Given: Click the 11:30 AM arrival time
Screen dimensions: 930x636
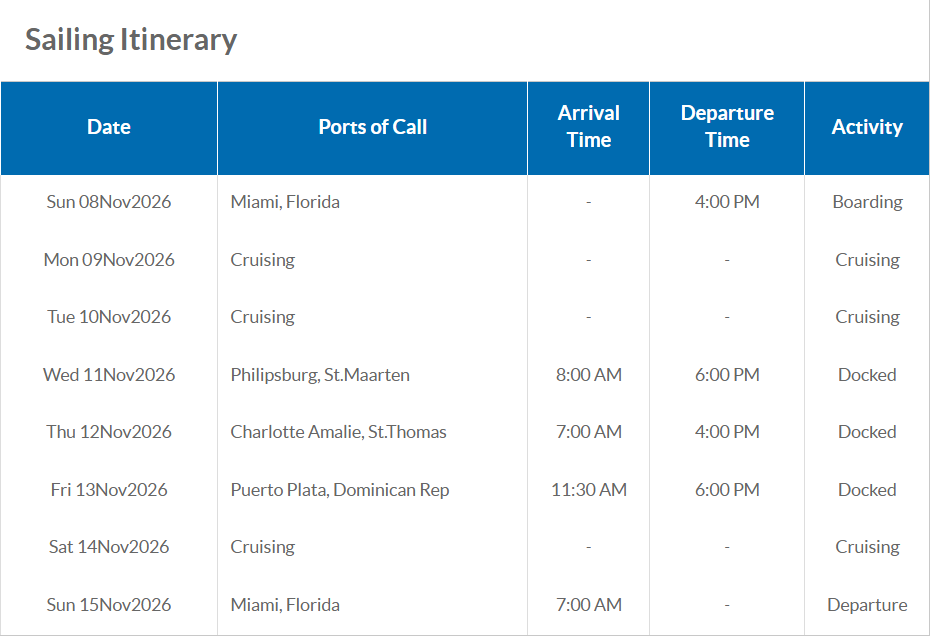Looking at the screenshot, I should pyautogui.click(x=589, y=490).
